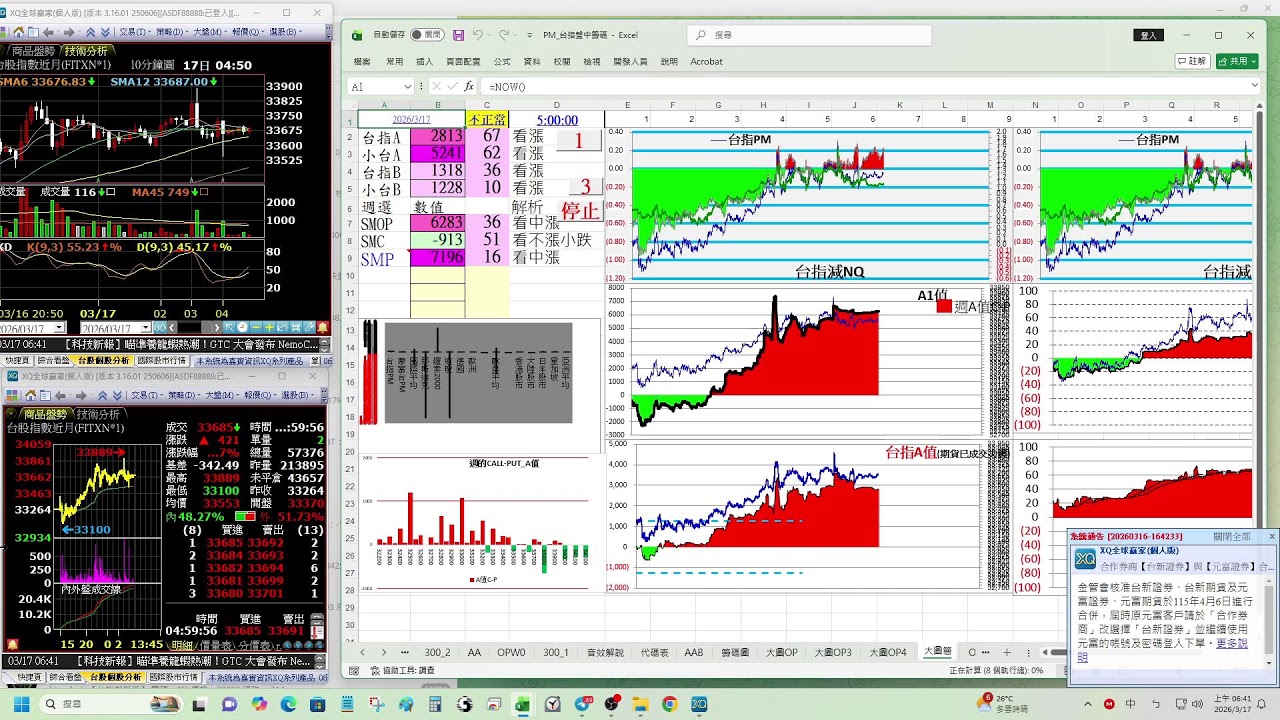Click the Excel search magnifier icon

point(702,35)
